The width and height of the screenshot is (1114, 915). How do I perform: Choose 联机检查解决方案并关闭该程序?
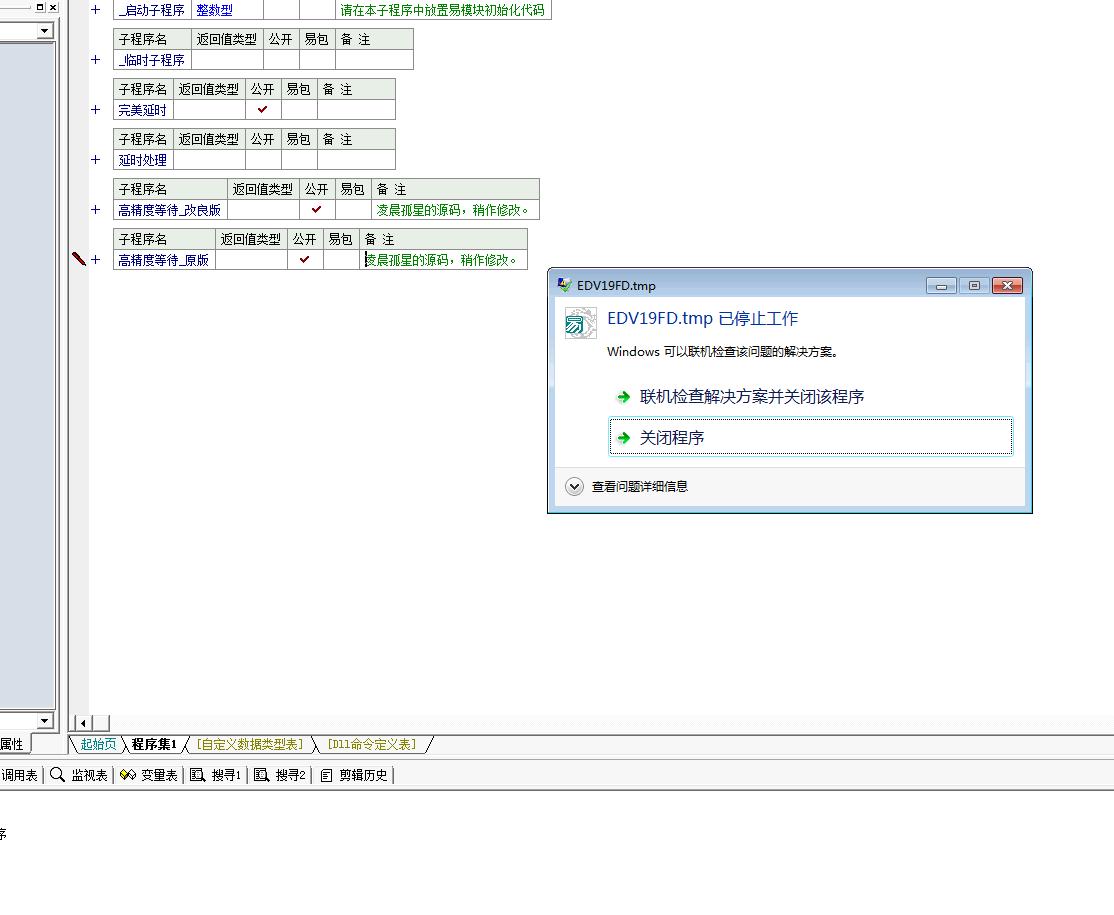(751, 397)
